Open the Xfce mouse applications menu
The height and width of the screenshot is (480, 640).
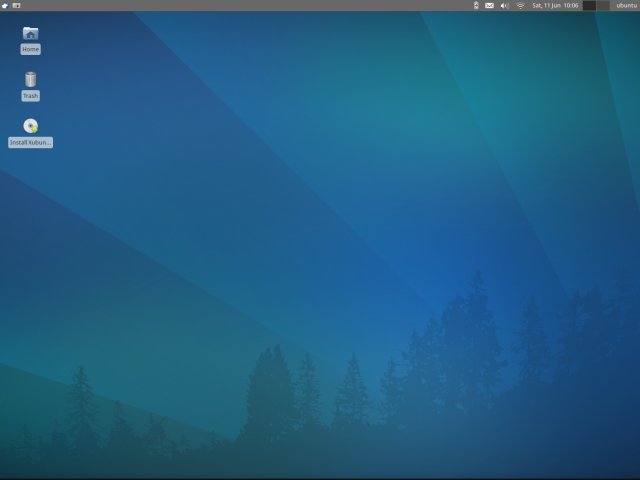(5, 5)
